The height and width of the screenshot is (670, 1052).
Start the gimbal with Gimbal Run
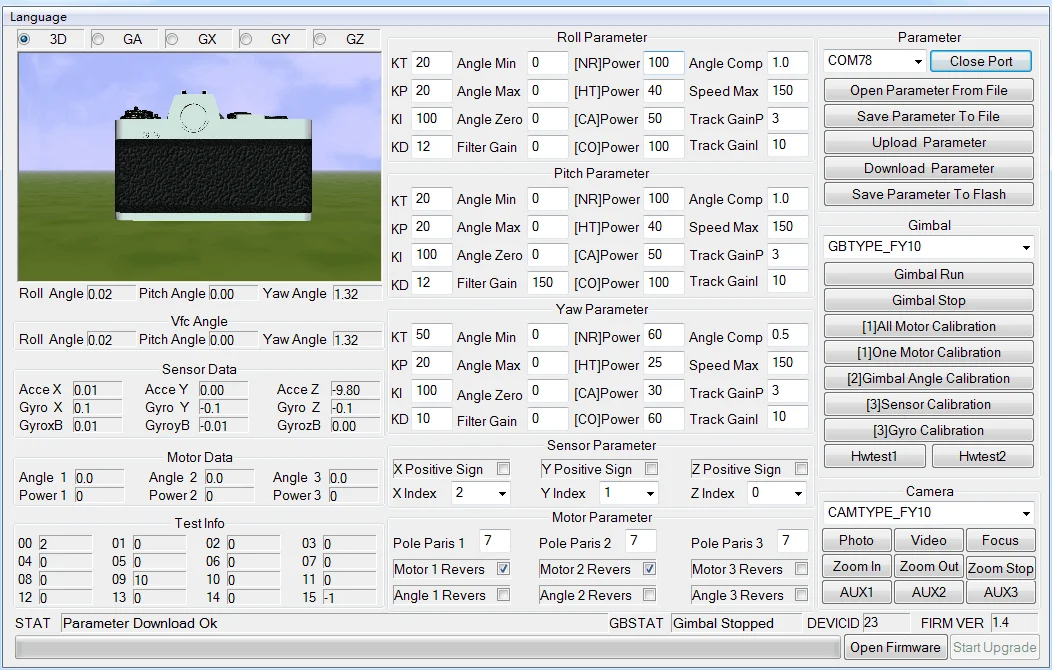point(929,274)
